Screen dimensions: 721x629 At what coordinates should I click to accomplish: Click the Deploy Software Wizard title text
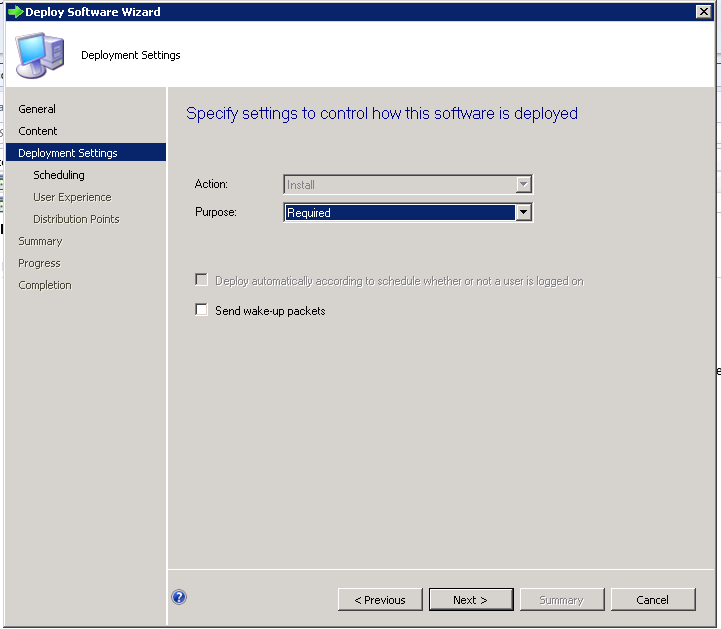point(93,12)
